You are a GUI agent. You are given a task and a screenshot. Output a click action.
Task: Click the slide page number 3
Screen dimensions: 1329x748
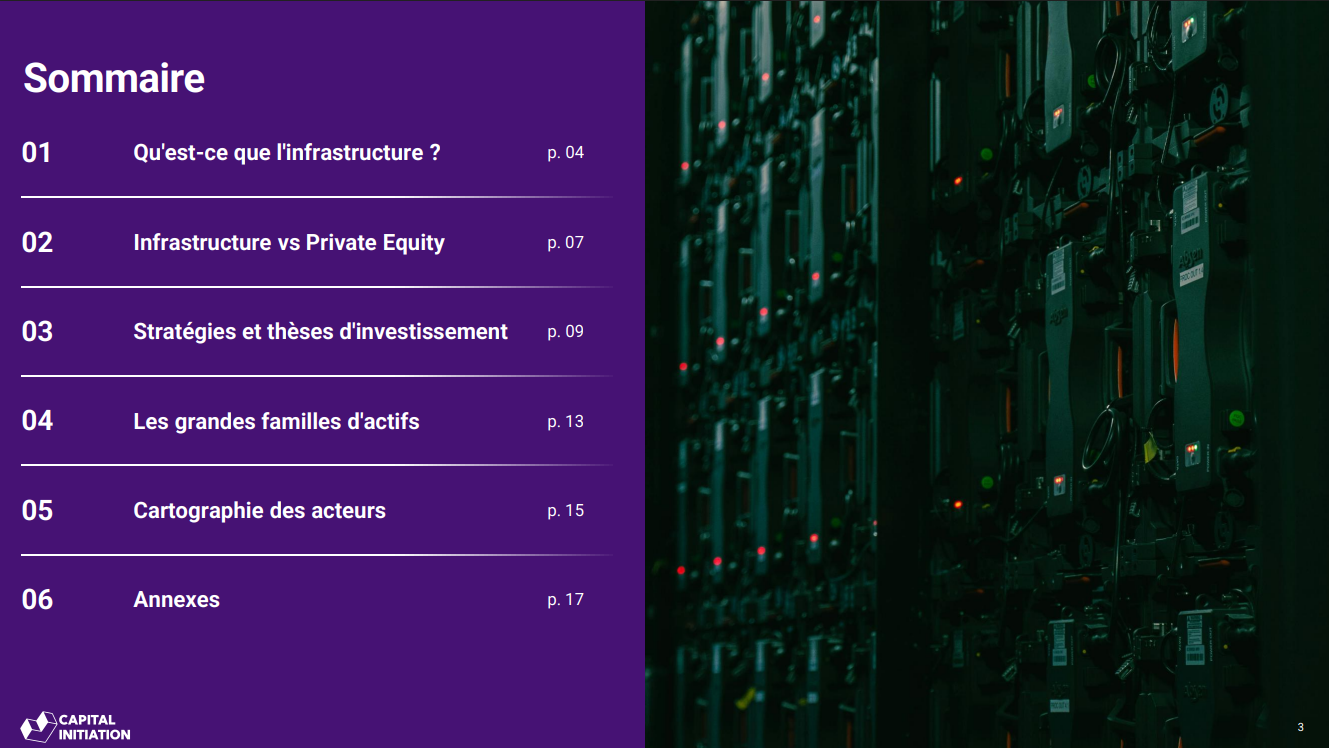1300,727
